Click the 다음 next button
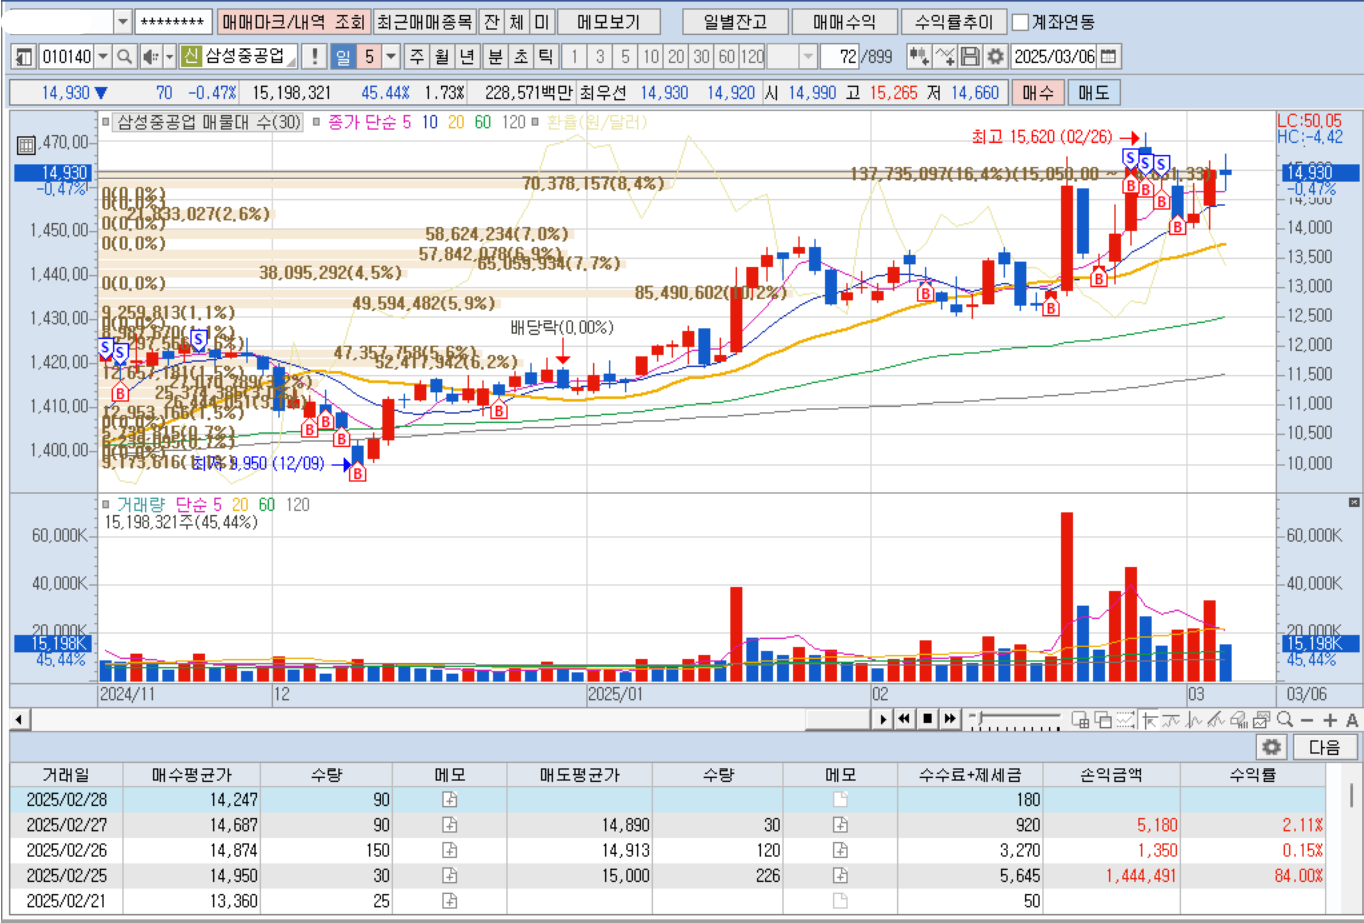 tap(1324, 747)
